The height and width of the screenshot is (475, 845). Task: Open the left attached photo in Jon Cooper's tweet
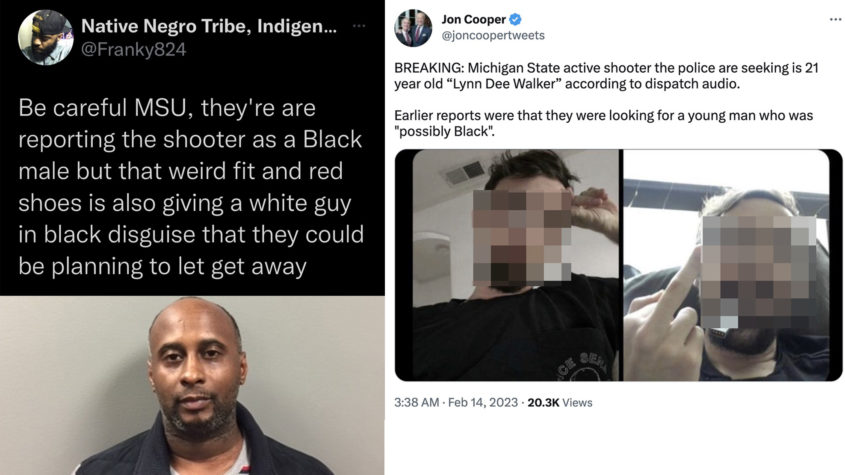tap(508, 265)
